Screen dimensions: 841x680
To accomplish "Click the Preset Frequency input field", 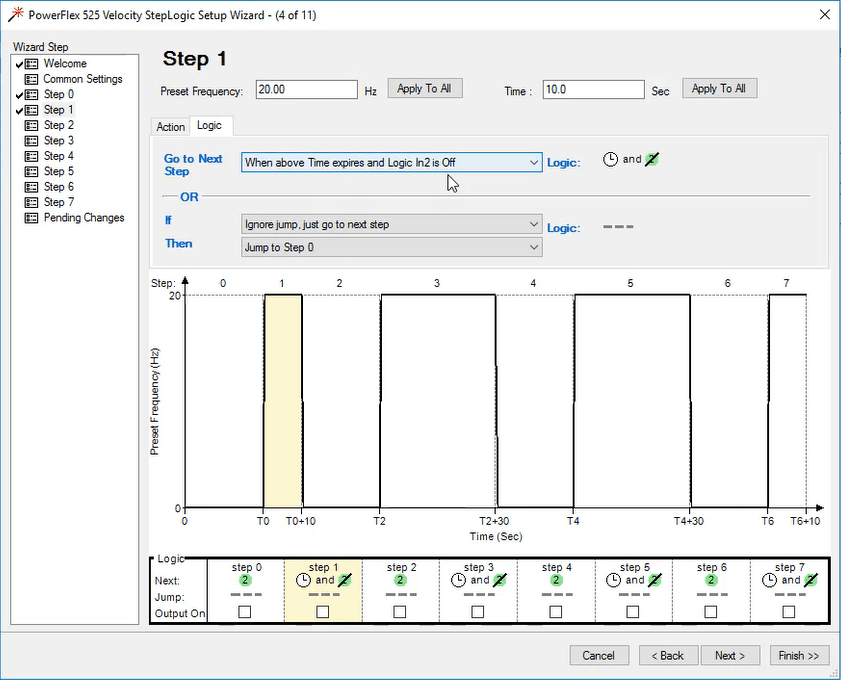I will click(x=306, y=90).
